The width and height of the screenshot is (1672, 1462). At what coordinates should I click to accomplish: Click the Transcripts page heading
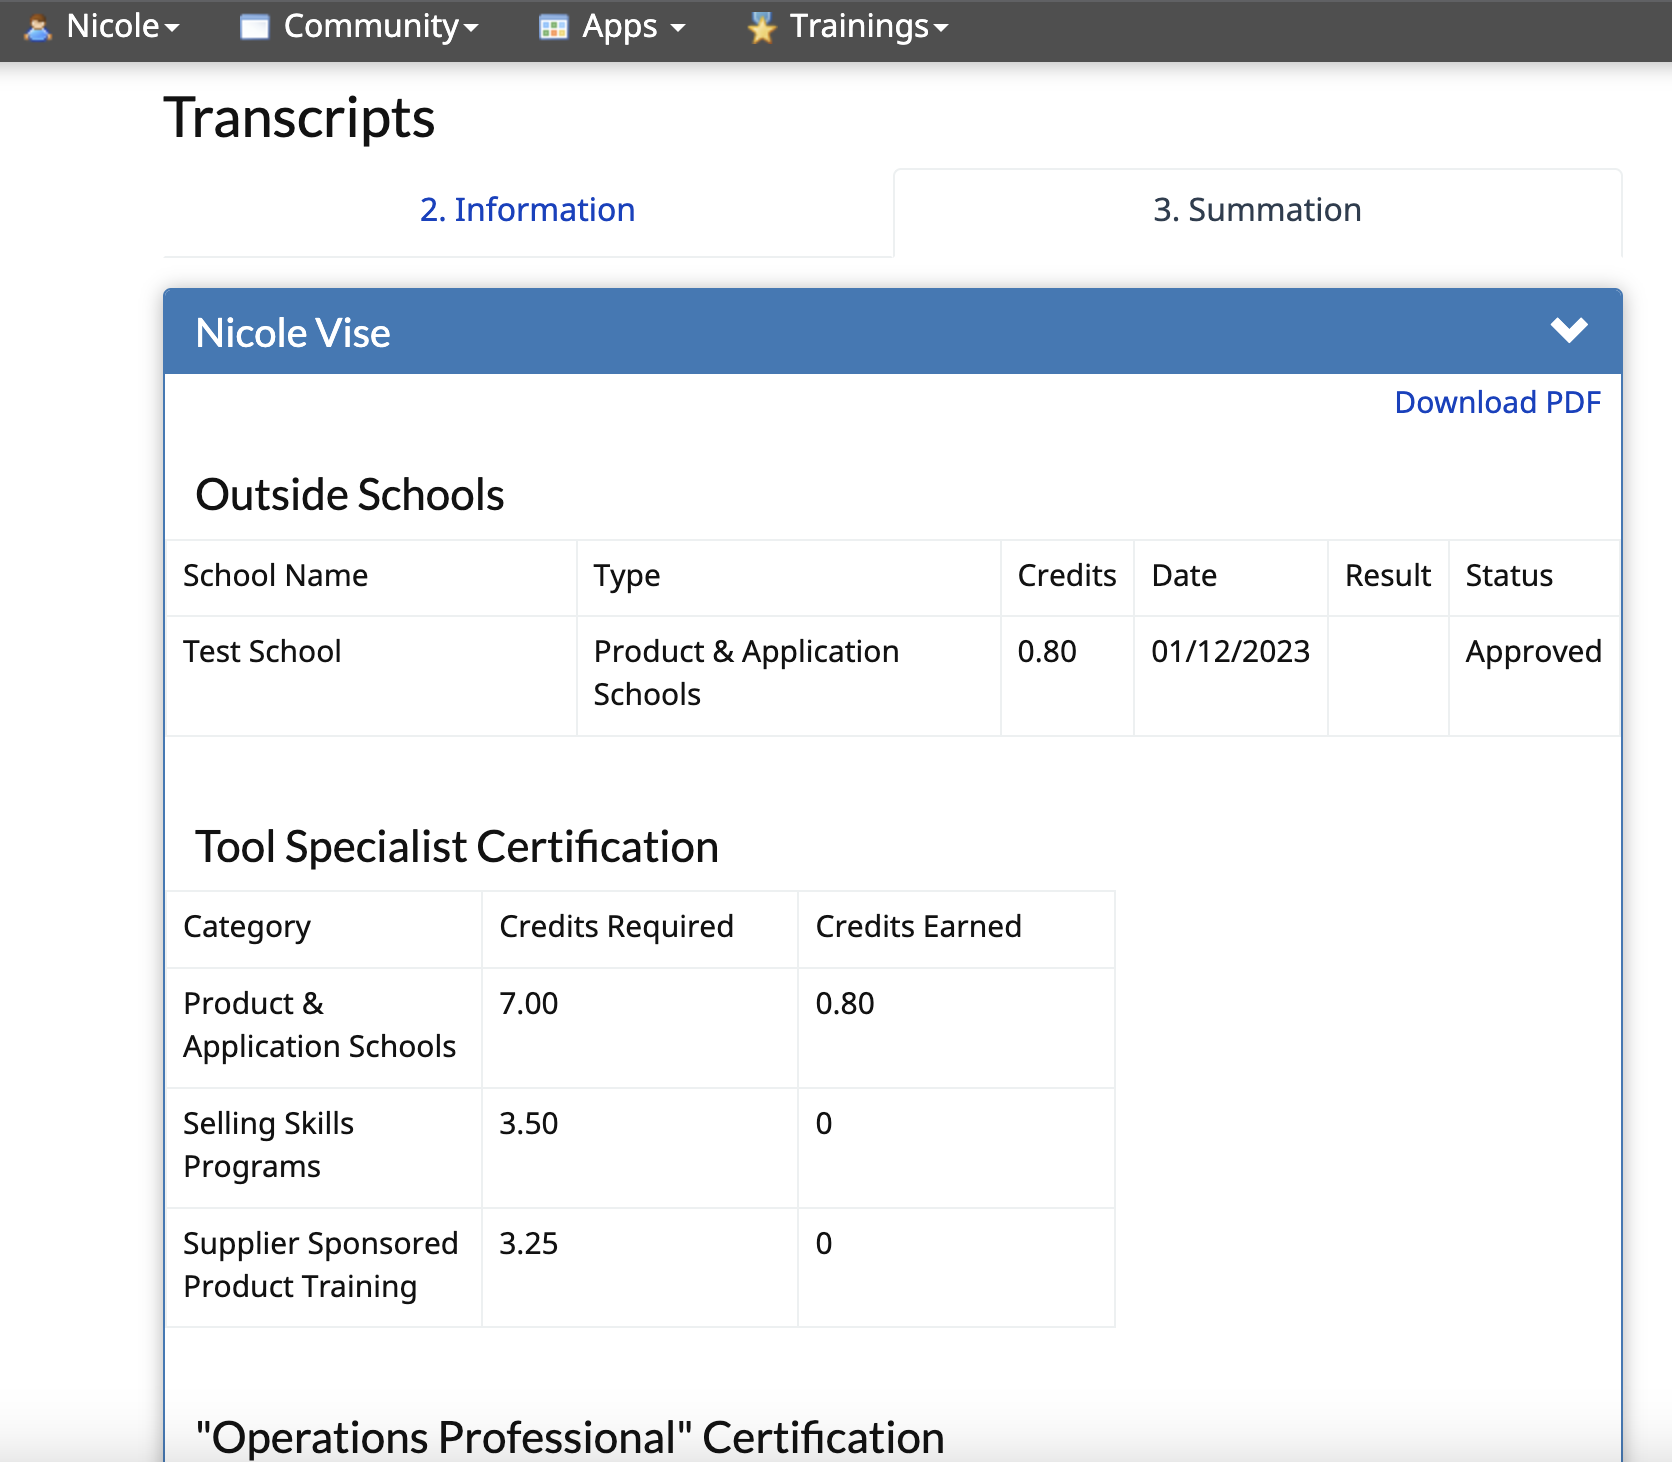(299, 118)
